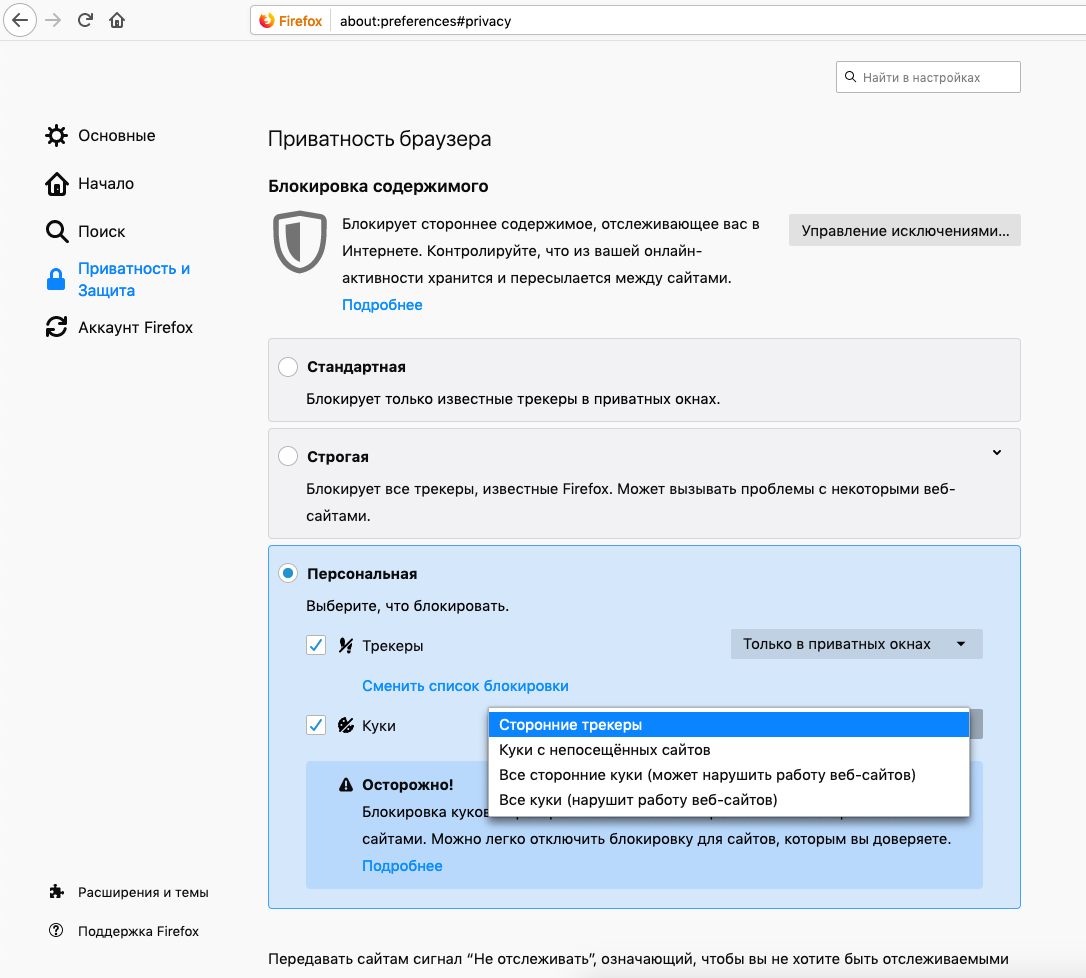Reload the page with refresh icon
This screenshot has height=978, width=1086.
tap(86, 20)
